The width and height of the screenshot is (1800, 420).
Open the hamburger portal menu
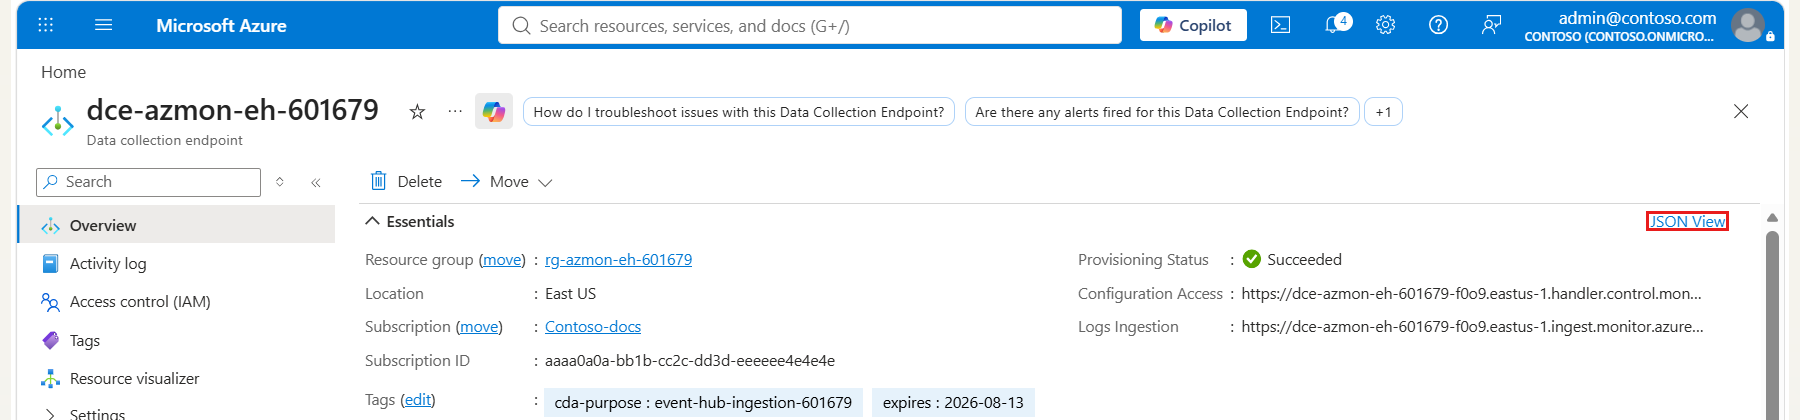104,25
